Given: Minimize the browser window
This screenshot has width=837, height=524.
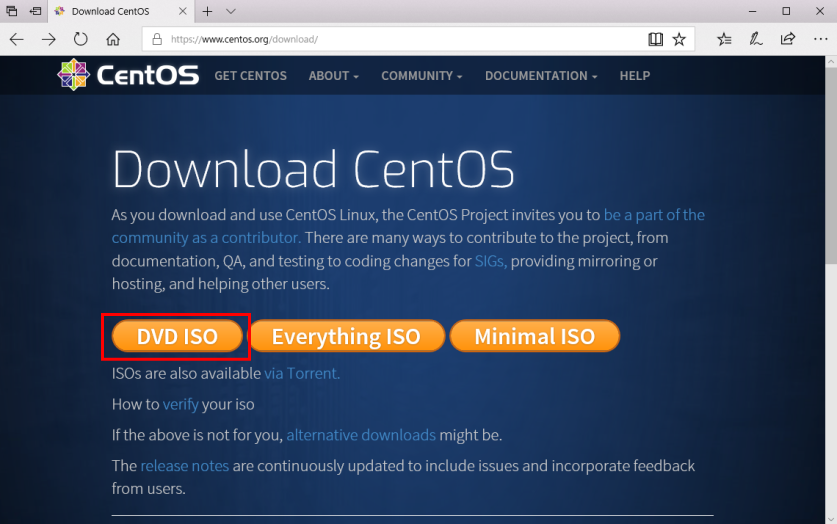Looking at the screenshot, I should click(752, 11).
